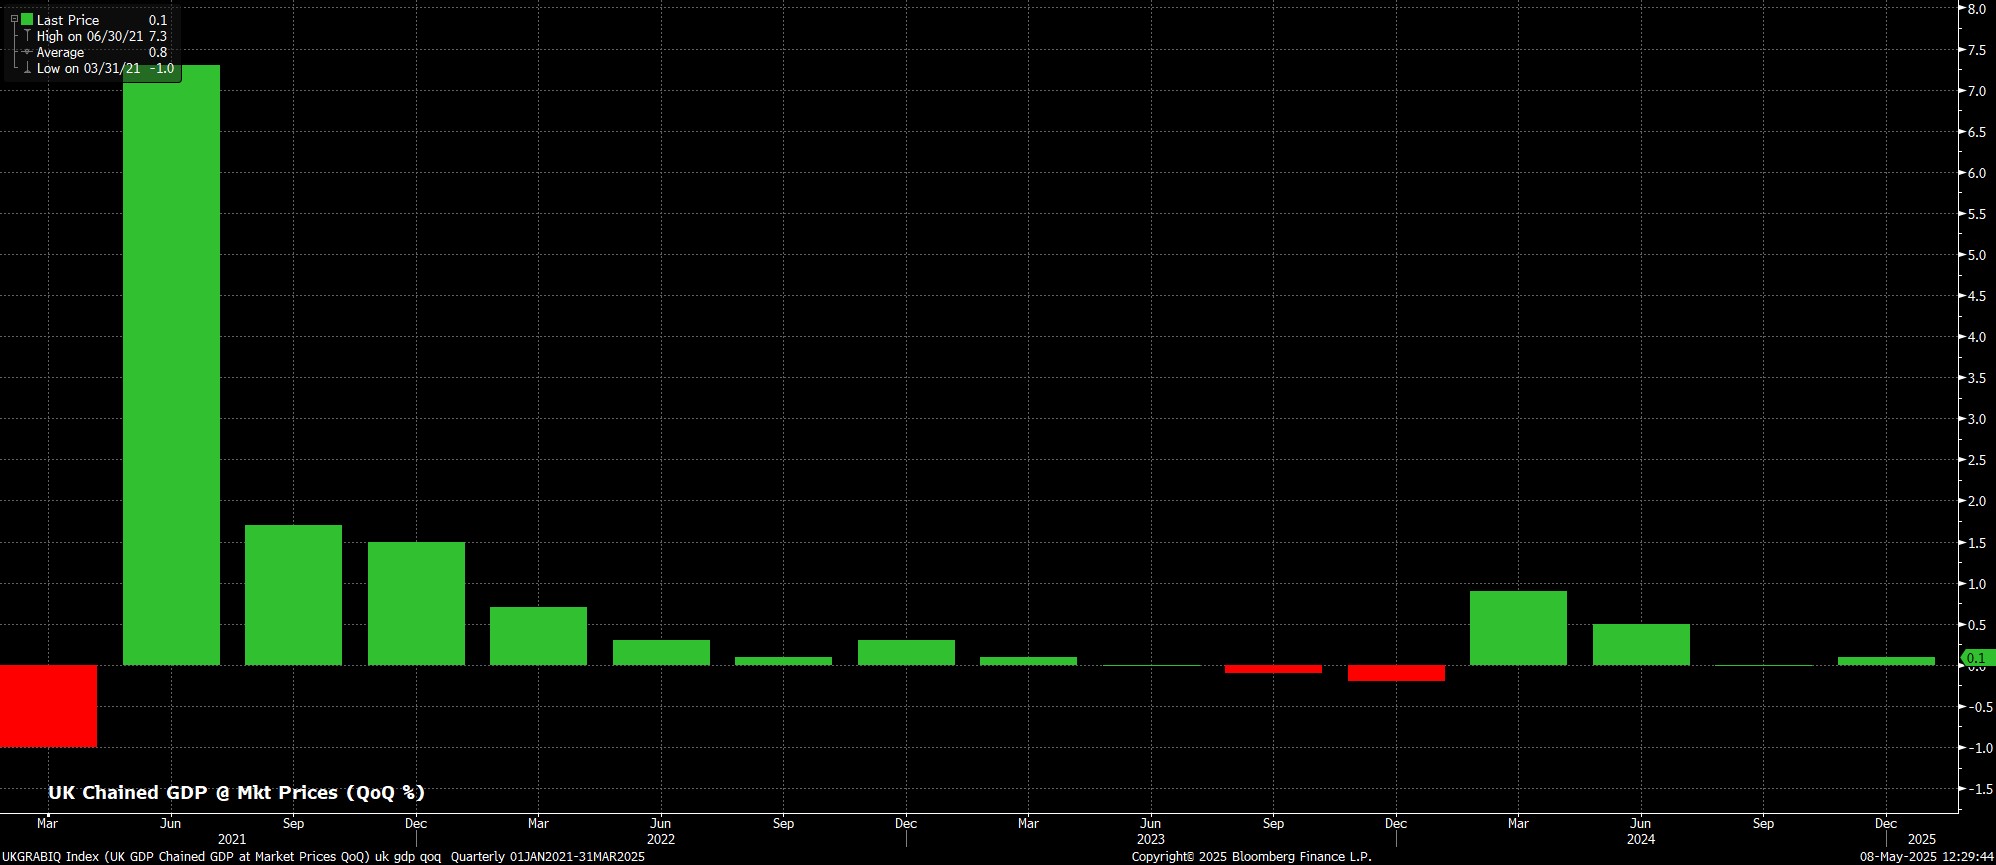The width and height of the screenshot is (1996, 865).
Task: Click the tall green June 2021 bar
Action: [x=171, y=365]
